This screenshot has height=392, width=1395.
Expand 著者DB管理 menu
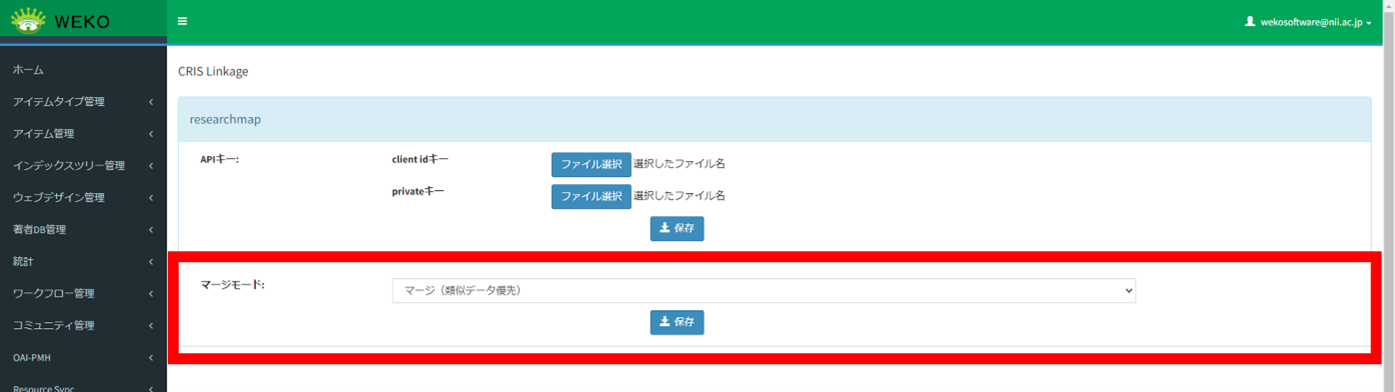pyautogui.click(x=83, y=230)
